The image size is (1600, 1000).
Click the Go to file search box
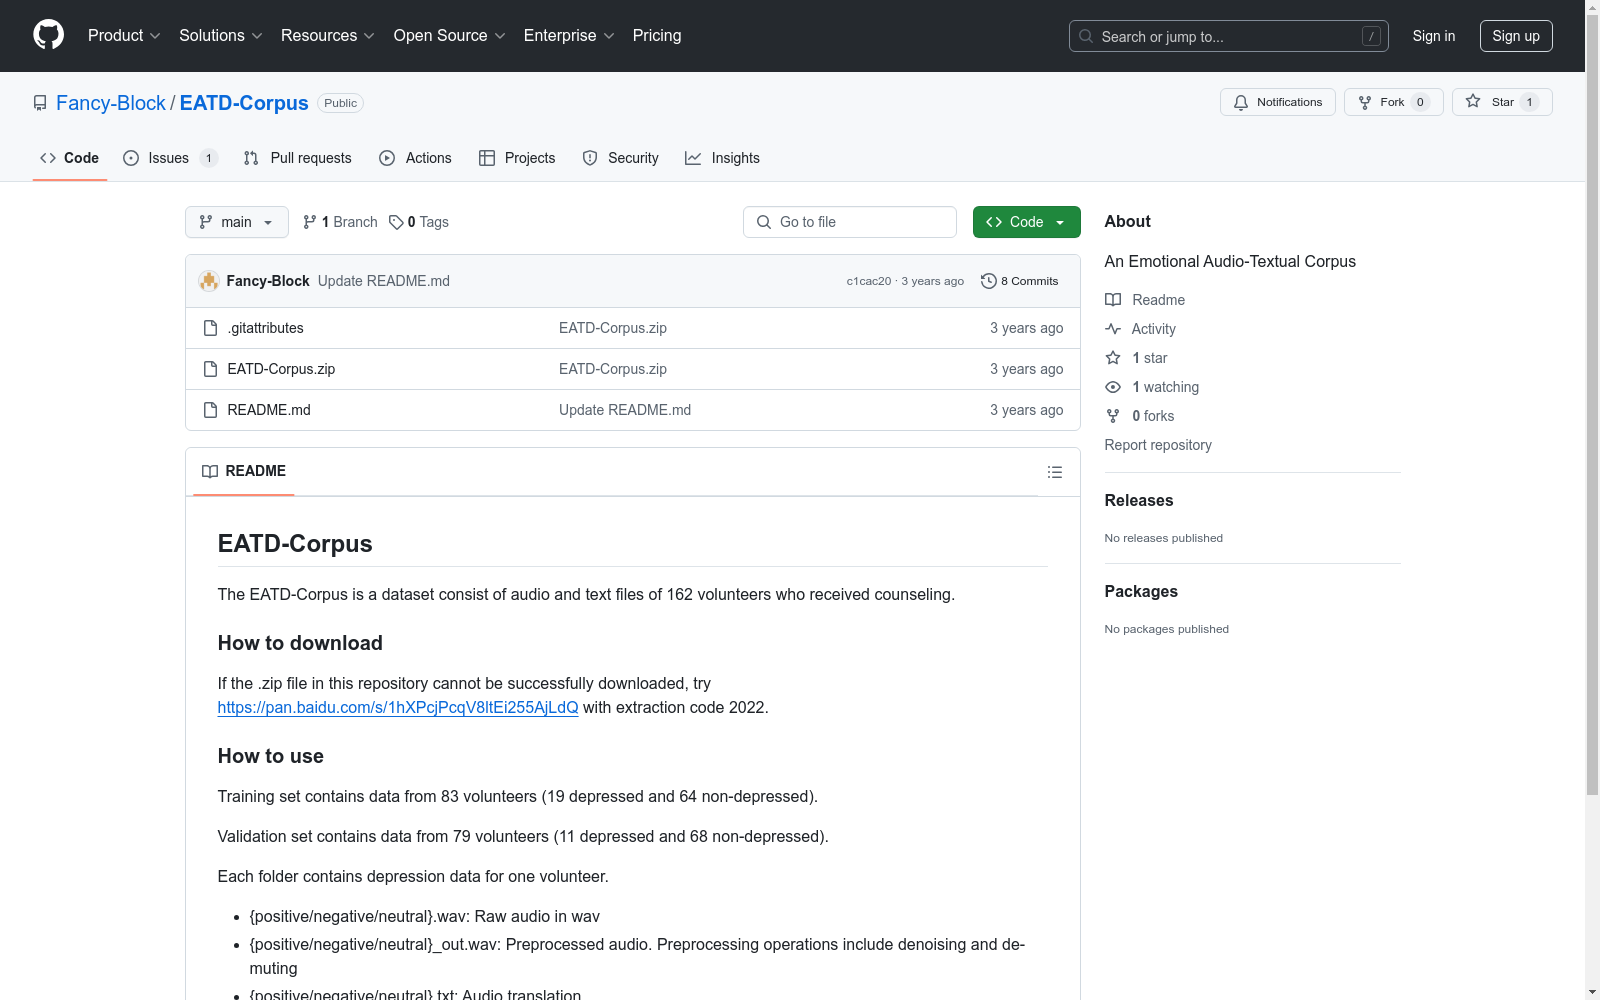850,222
